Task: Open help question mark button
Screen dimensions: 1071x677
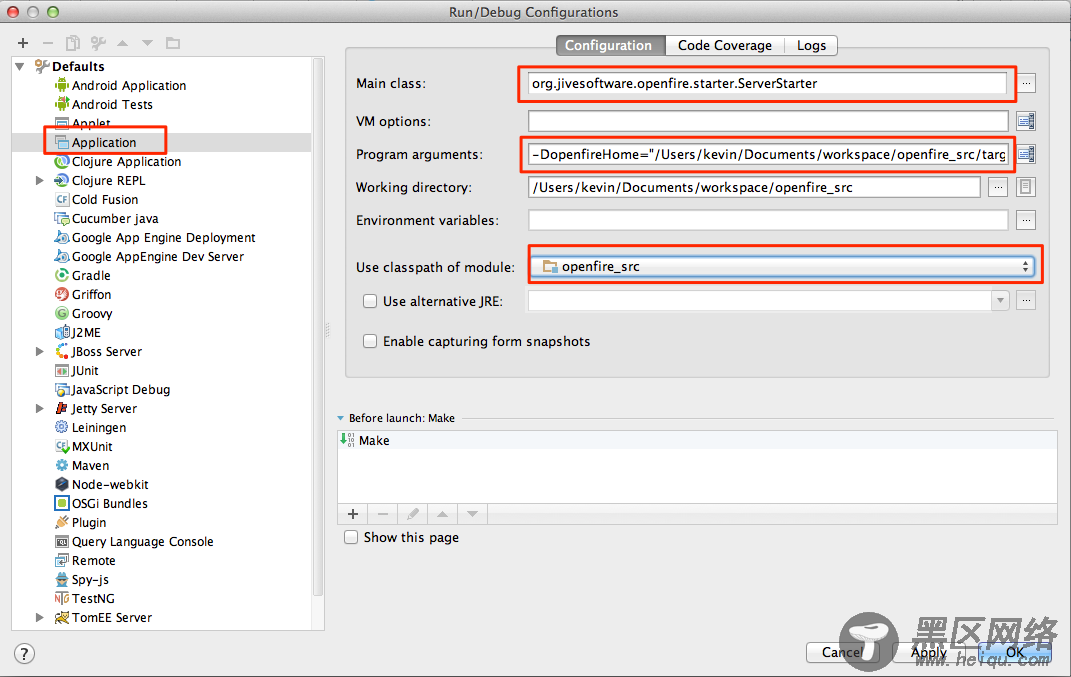Action: (x=24, y=654)
